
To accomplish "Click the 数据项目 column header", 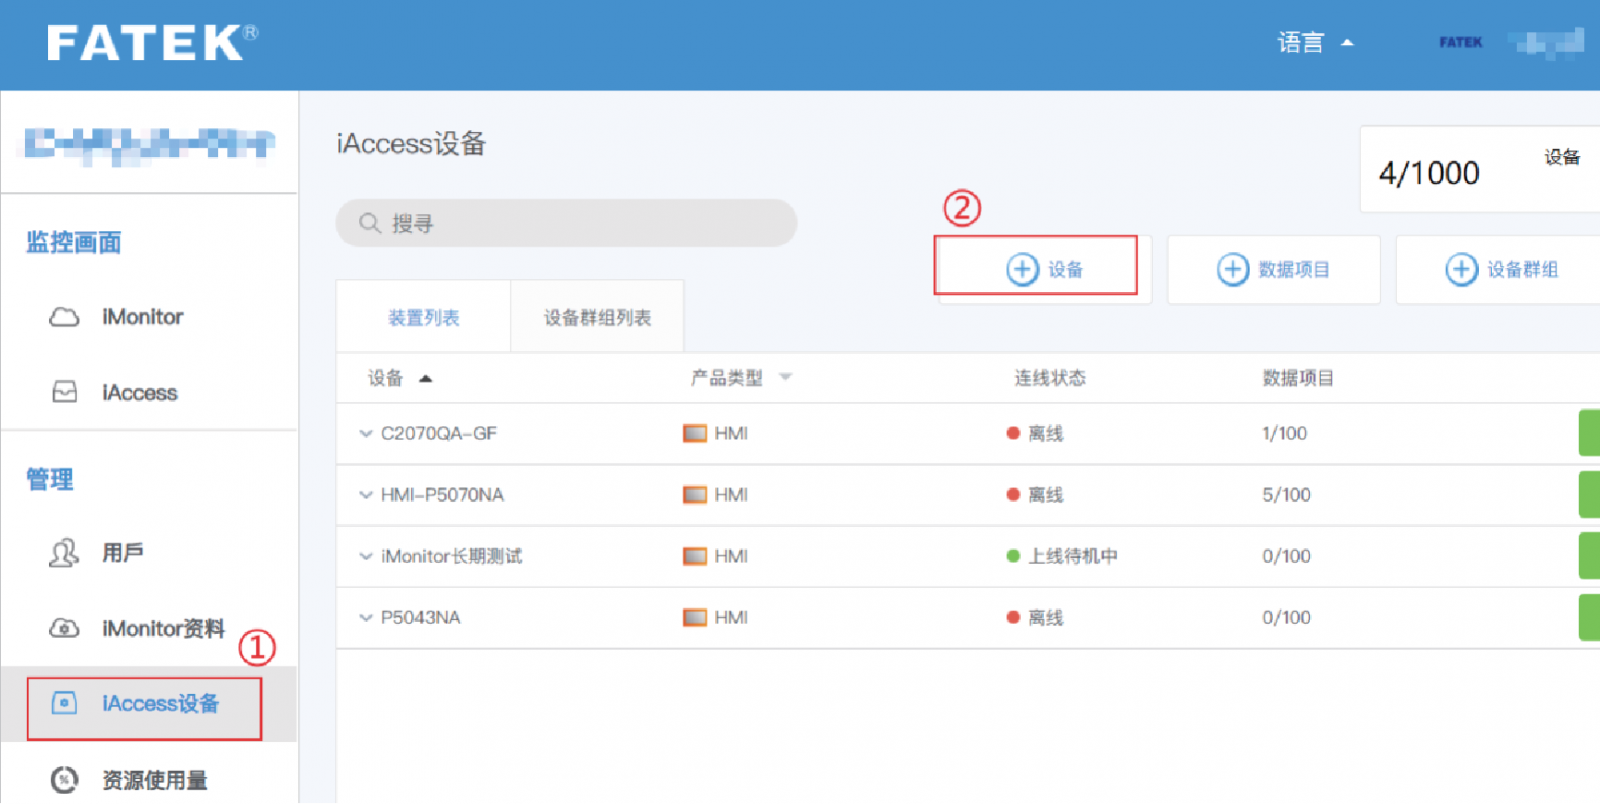I will 1298,378.
